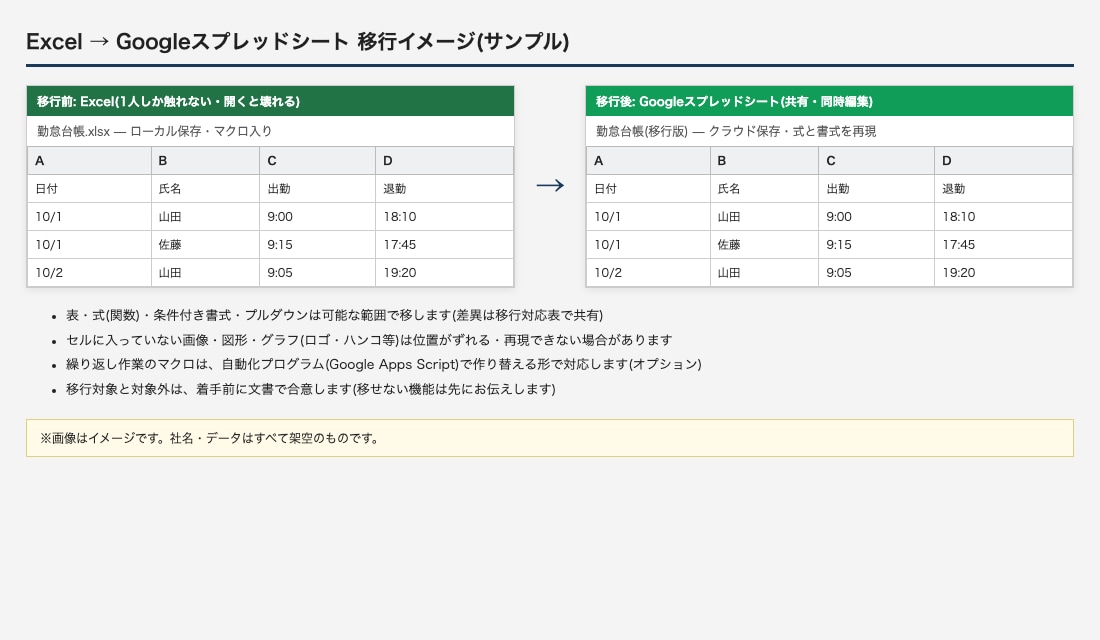1100x640 pixels.
Task: Click the bullet starting "セルに入っていない画像・図形"
Action: click(369, 340)
